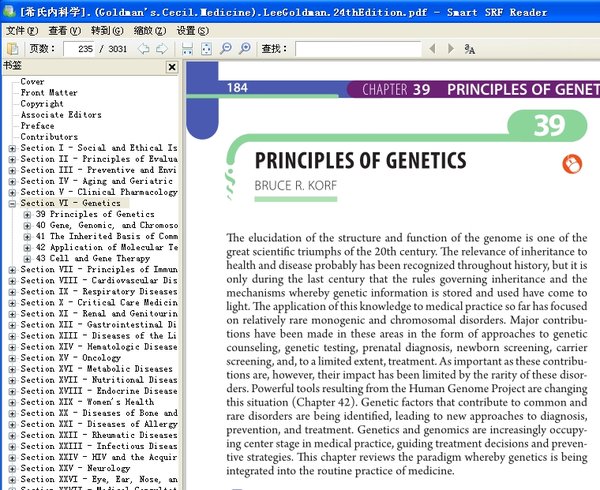Collapse the Section VI - Genetics node

click(12, 203)
